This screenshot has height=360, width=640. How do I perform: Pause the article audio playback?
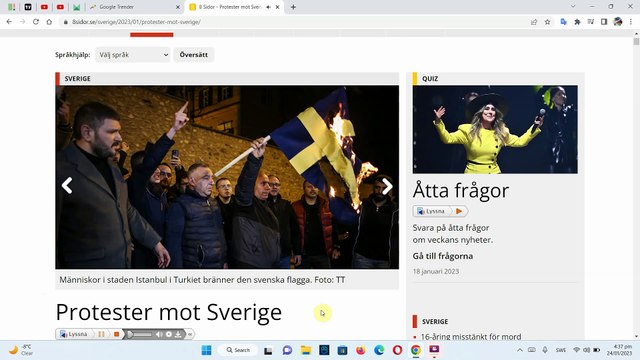point(102,334)
